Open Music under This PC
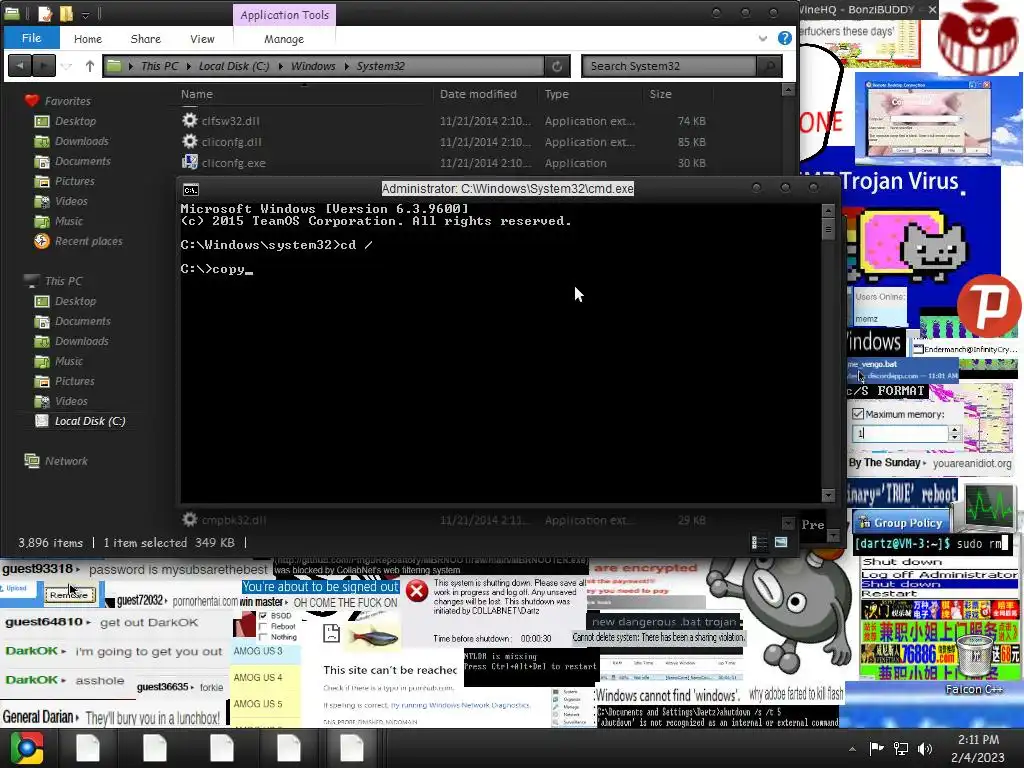Viewport: 1024px width, 768px height. 69,361
